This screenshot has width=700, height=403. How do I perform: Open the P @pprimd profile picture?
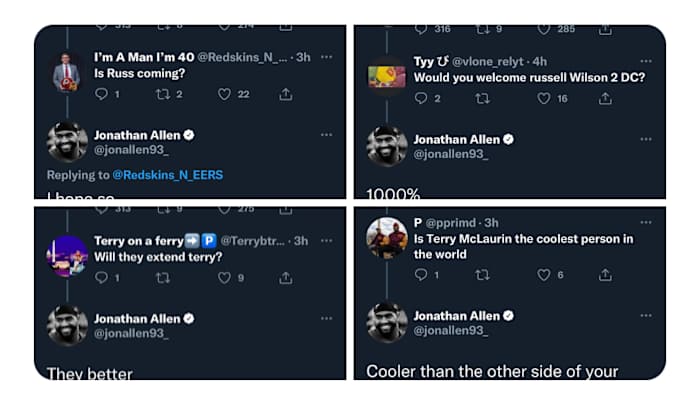point(387,238)
